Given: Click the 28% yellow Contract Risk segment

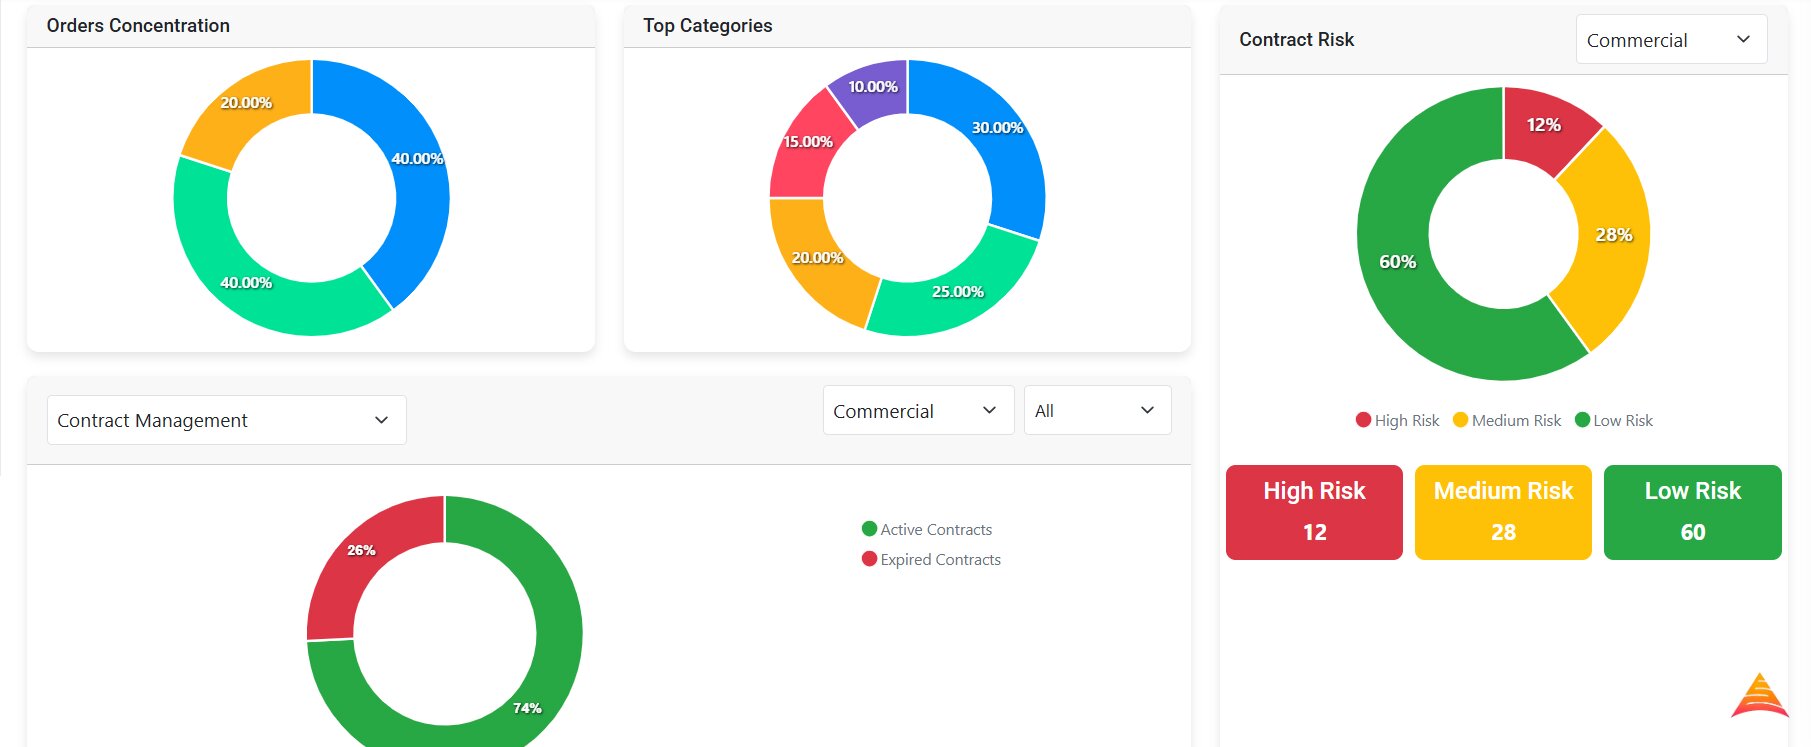Looking at the screenshot, I should [1610, 238].
